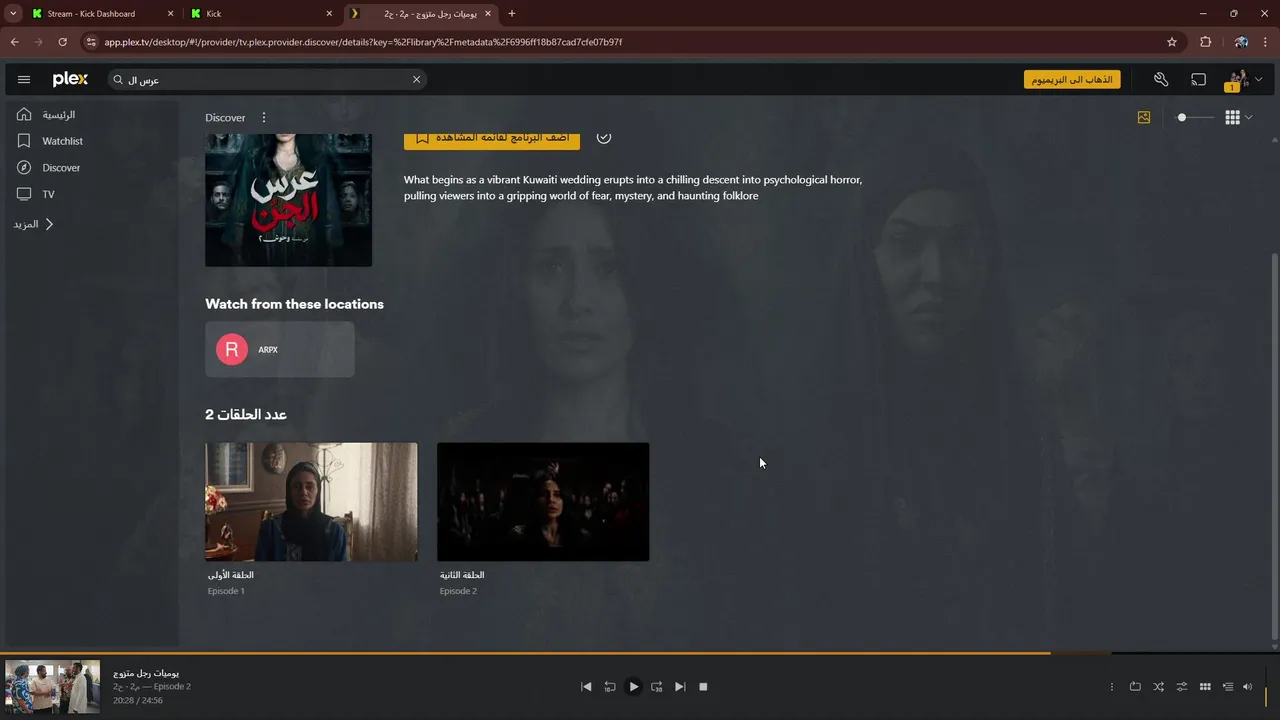Skip forward 30 seconds

point(657,687)
